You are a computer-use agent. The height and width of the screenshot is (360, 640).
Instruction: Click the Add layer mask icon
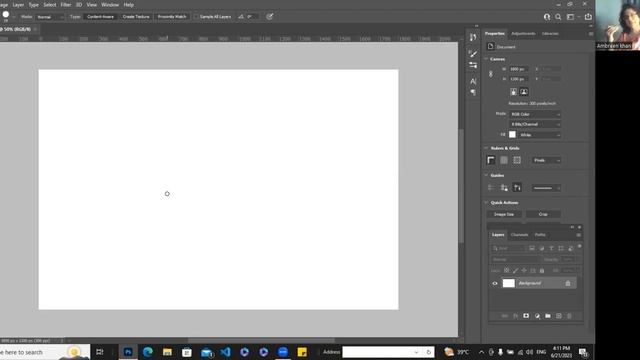click(x=526, y=316)
